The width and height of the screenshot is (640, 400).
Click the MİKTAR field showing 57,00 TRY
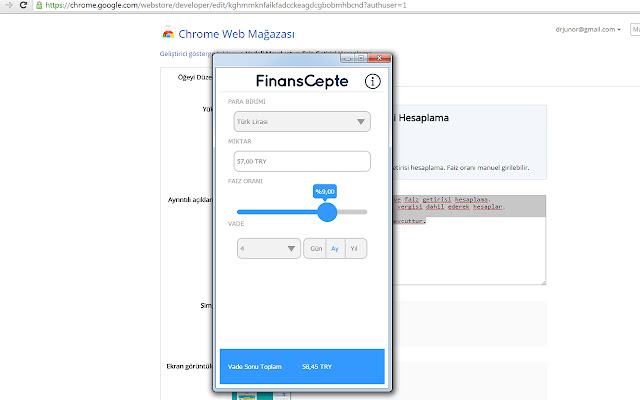(x=302, y=161)
